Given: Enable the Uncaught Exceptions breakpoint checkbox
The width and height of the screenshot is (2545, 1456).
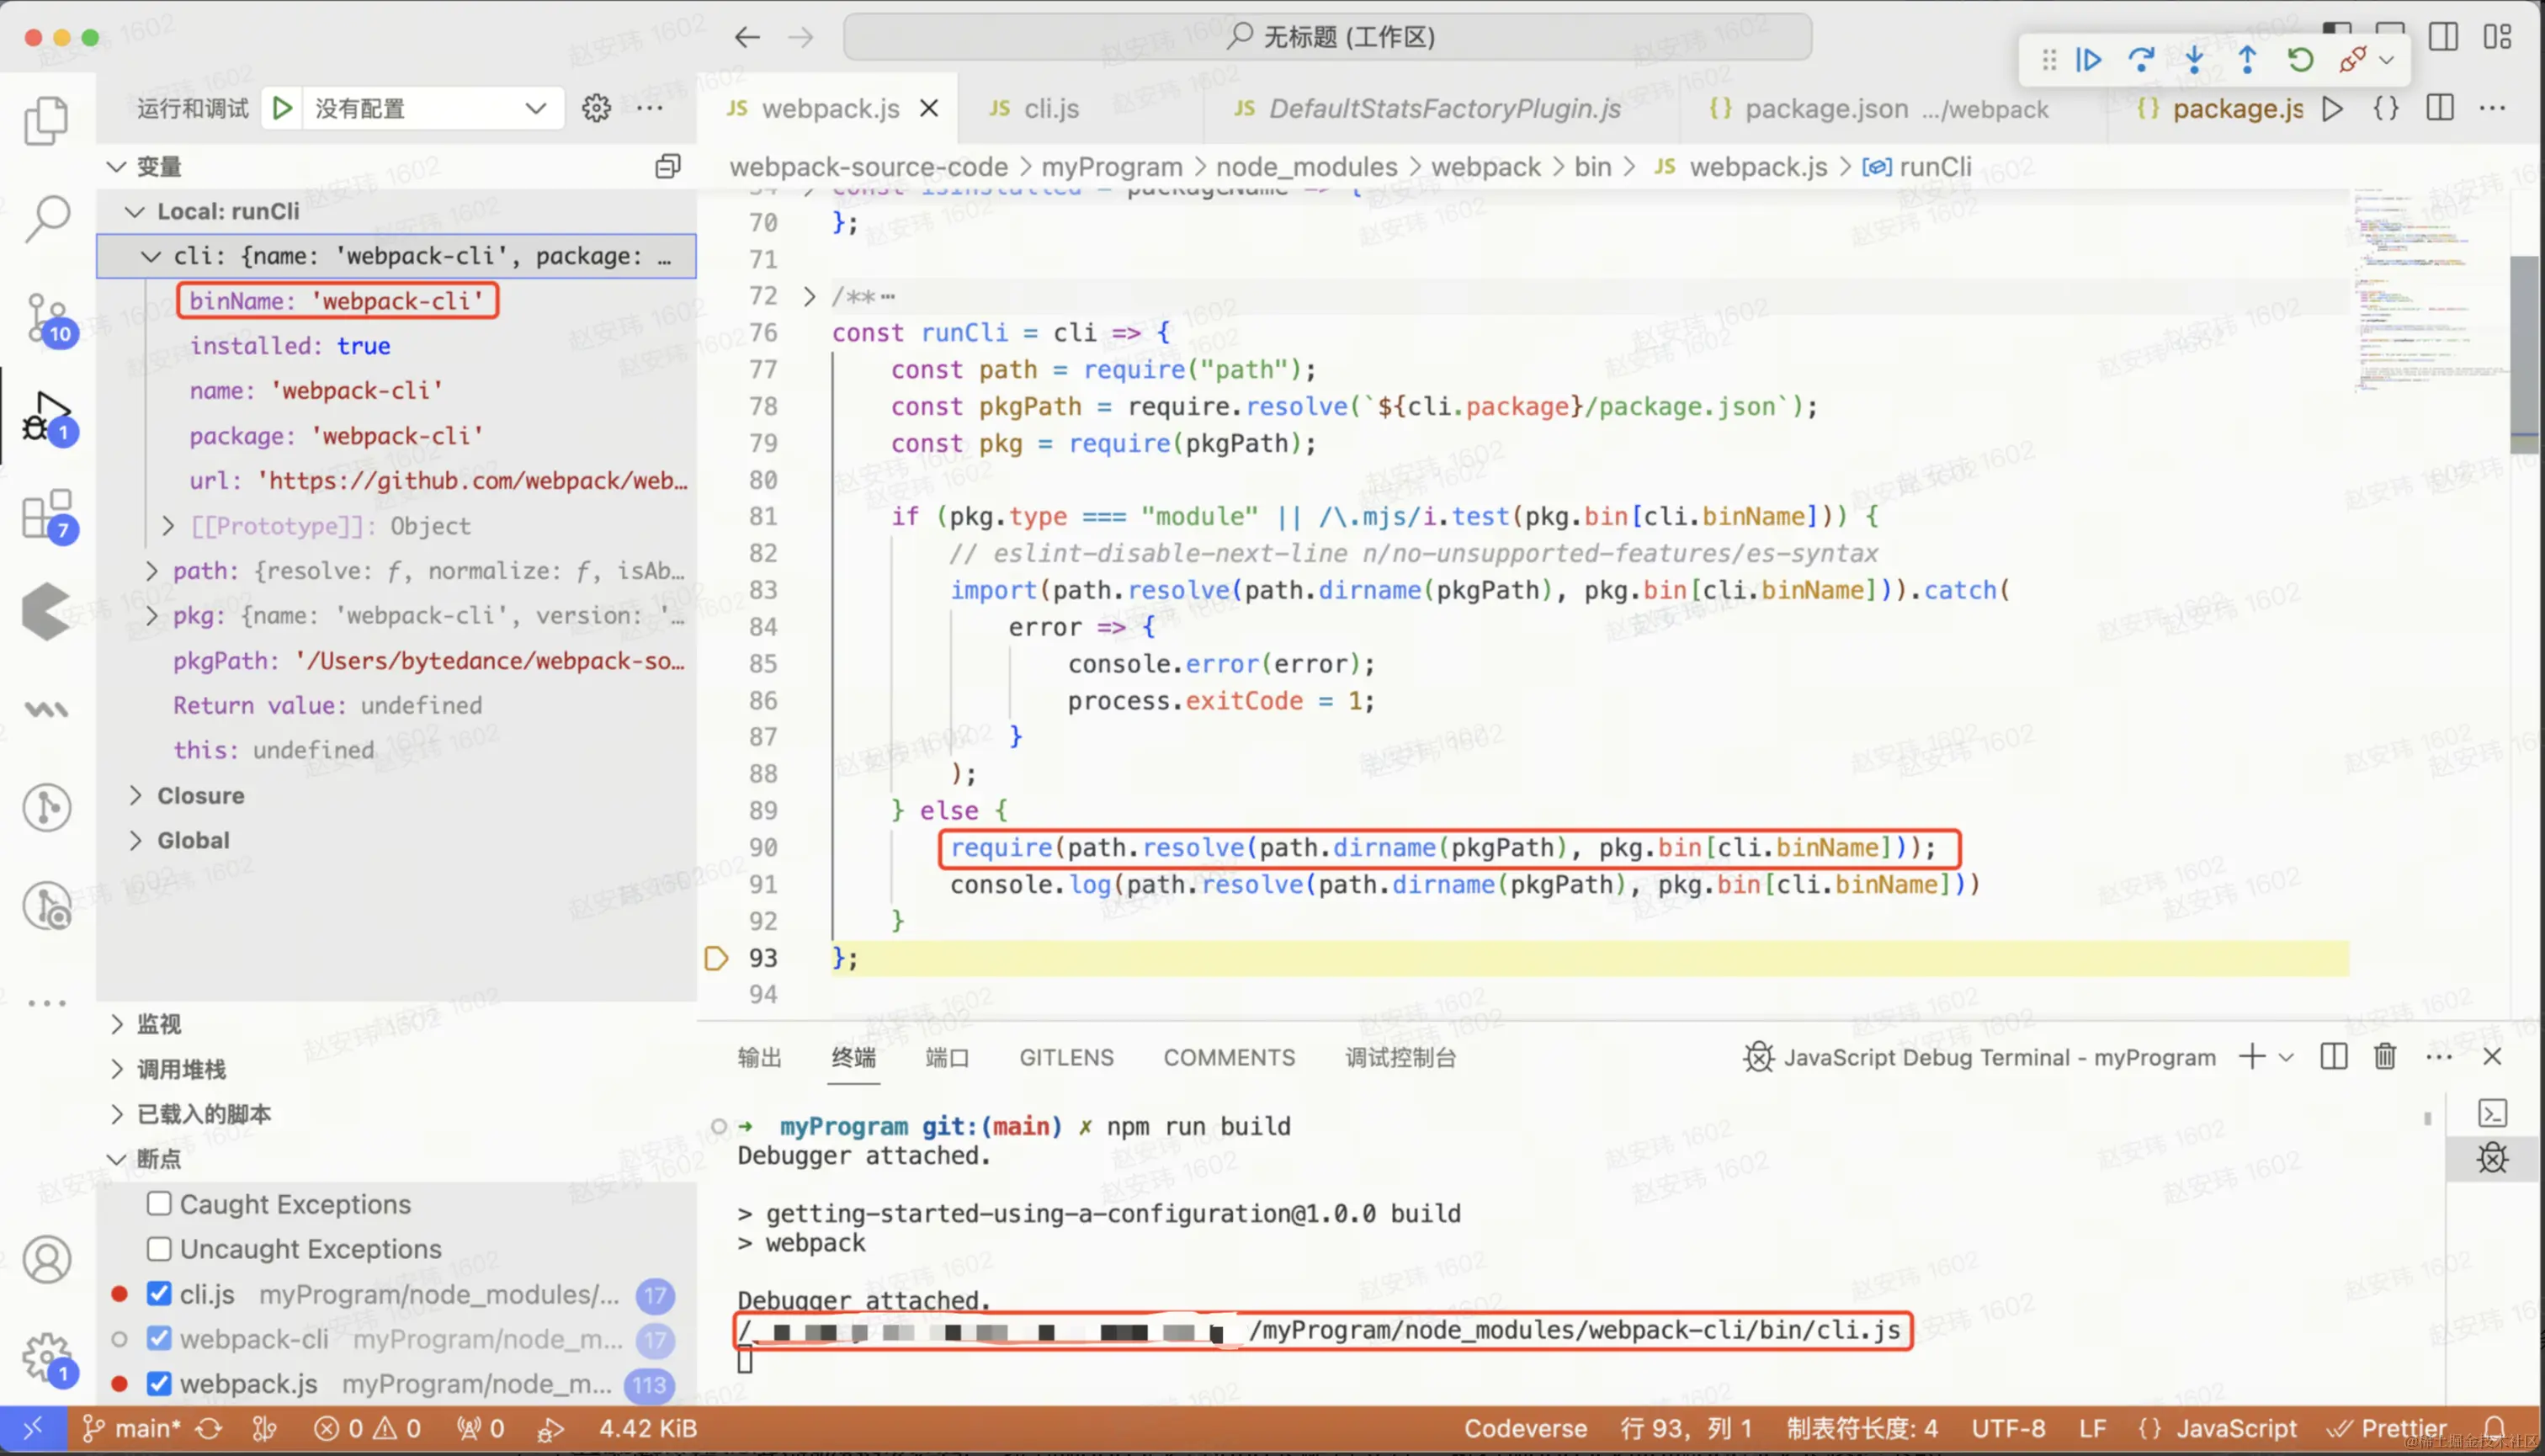Looking at the screenshot, I should 159,1248.
